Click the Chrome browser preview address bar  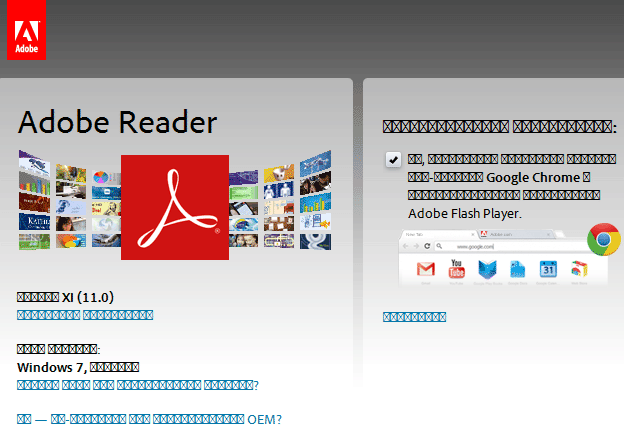pos(513,246)
